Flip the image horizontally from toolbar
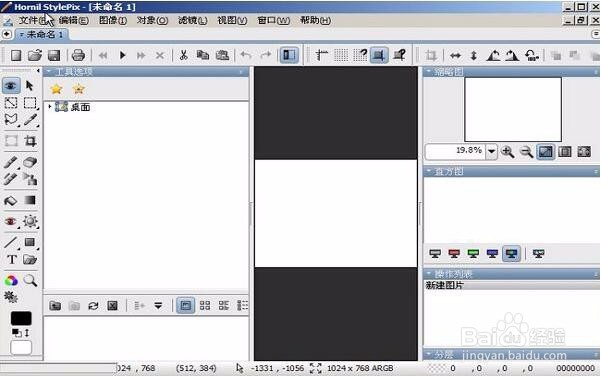Image resolution: width=601 pixels, height=377 pixels. pos(455,56)
